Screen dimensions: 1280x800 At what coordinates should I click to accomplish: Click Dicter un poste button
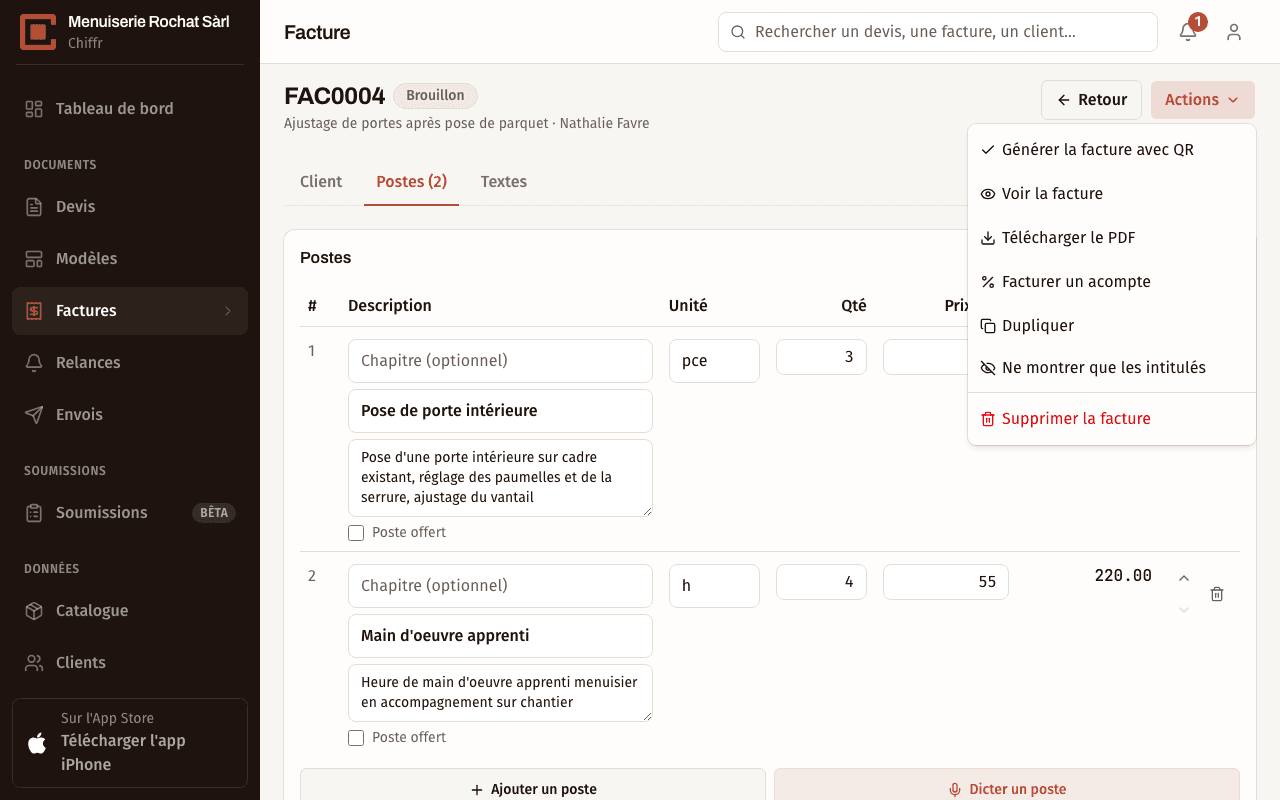pos(1007,789)
